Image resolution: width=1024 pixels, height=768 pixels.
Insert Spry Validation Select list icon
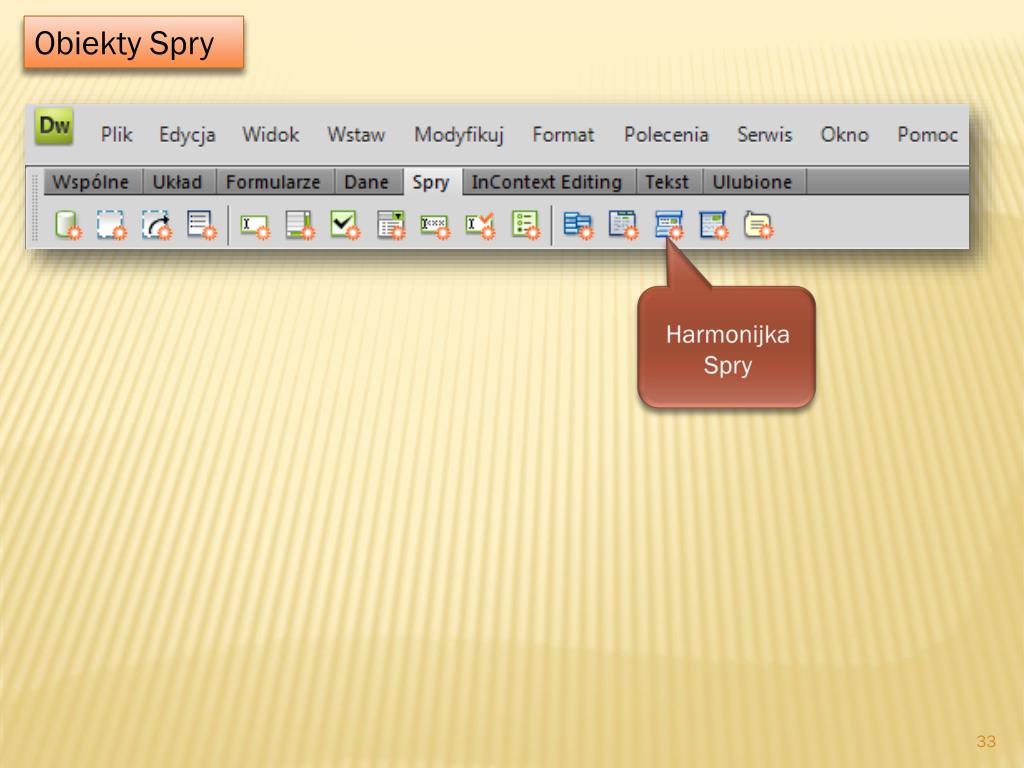tap(391, 225)
